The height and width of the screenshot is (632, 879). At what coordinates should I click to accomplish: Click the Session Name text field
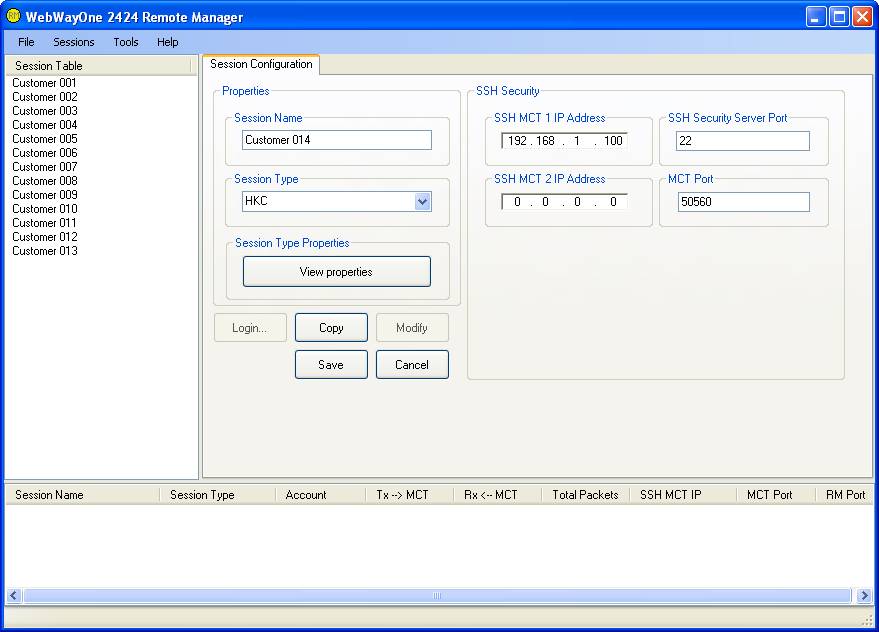coord(337,140)
